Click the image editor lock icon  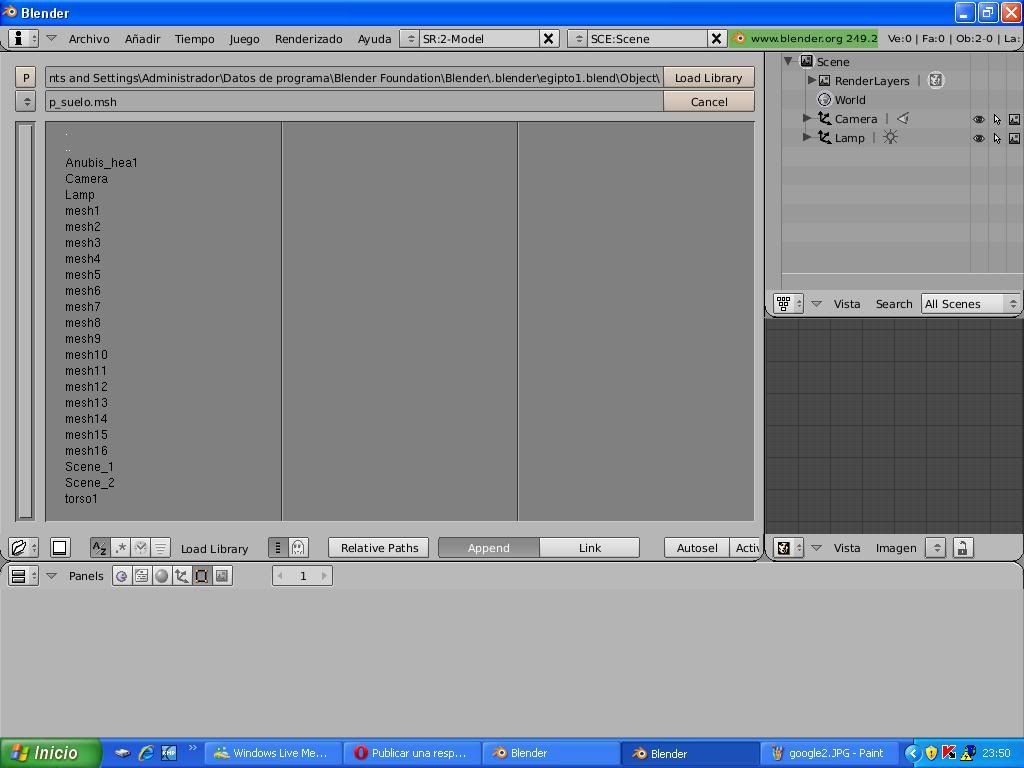tap(962, 547)
